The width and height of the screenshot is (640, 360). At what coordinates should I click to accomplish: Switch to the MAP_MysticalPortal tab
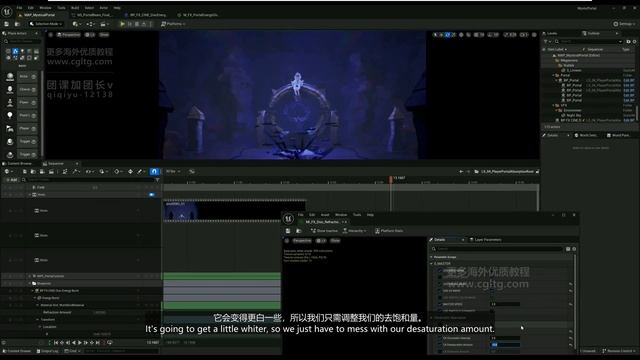[39, 15]
